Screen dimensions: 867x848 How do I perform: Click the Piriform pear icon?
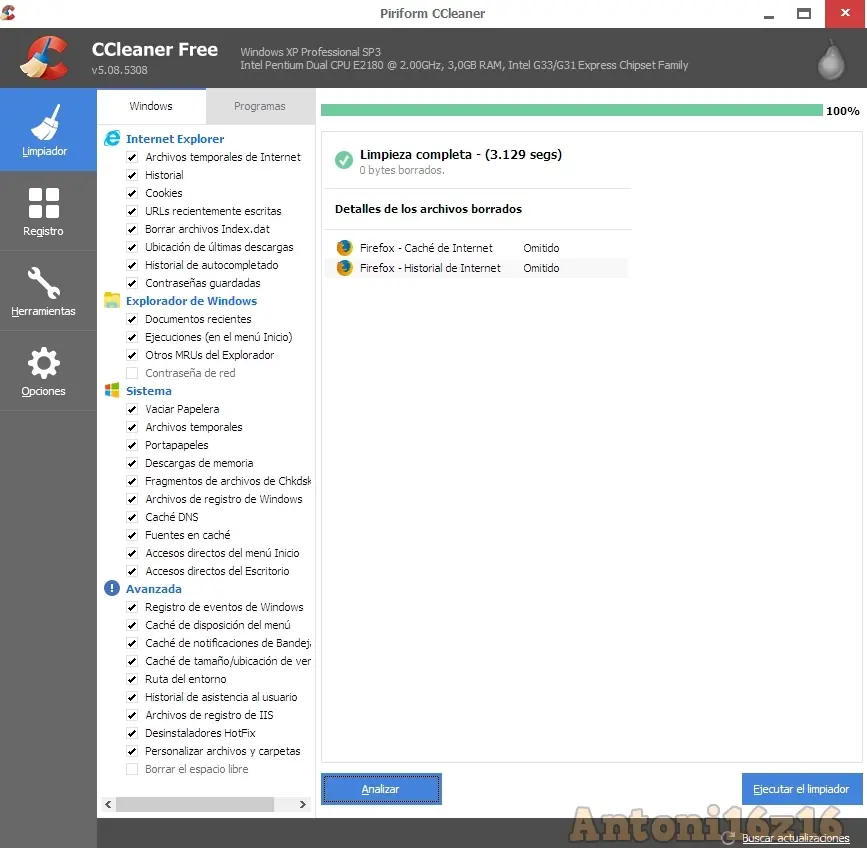pyautogui.click(x=831, y=60)
